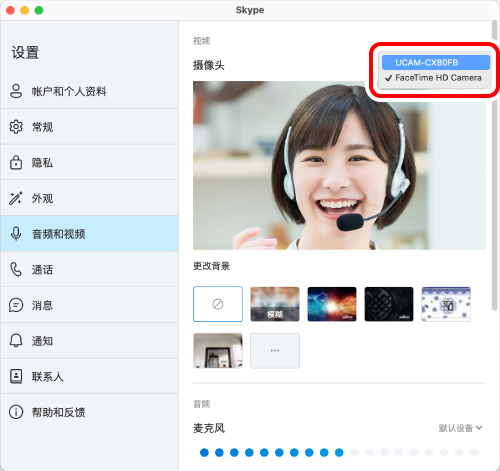Open 帐户和个人资料 settings
The image size is (500, 471).
(89, 91)
